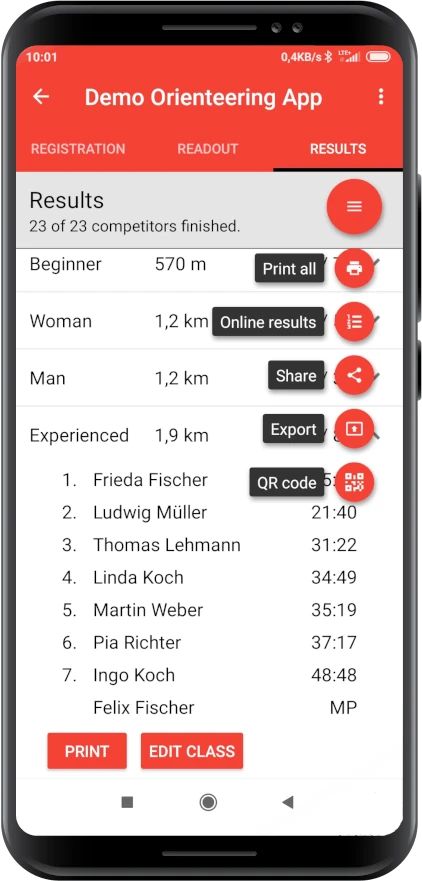Image resolution: width=422 pixels, height=881 pixels.
Task: Tap the Export upload icon
Action: [354, 429]
